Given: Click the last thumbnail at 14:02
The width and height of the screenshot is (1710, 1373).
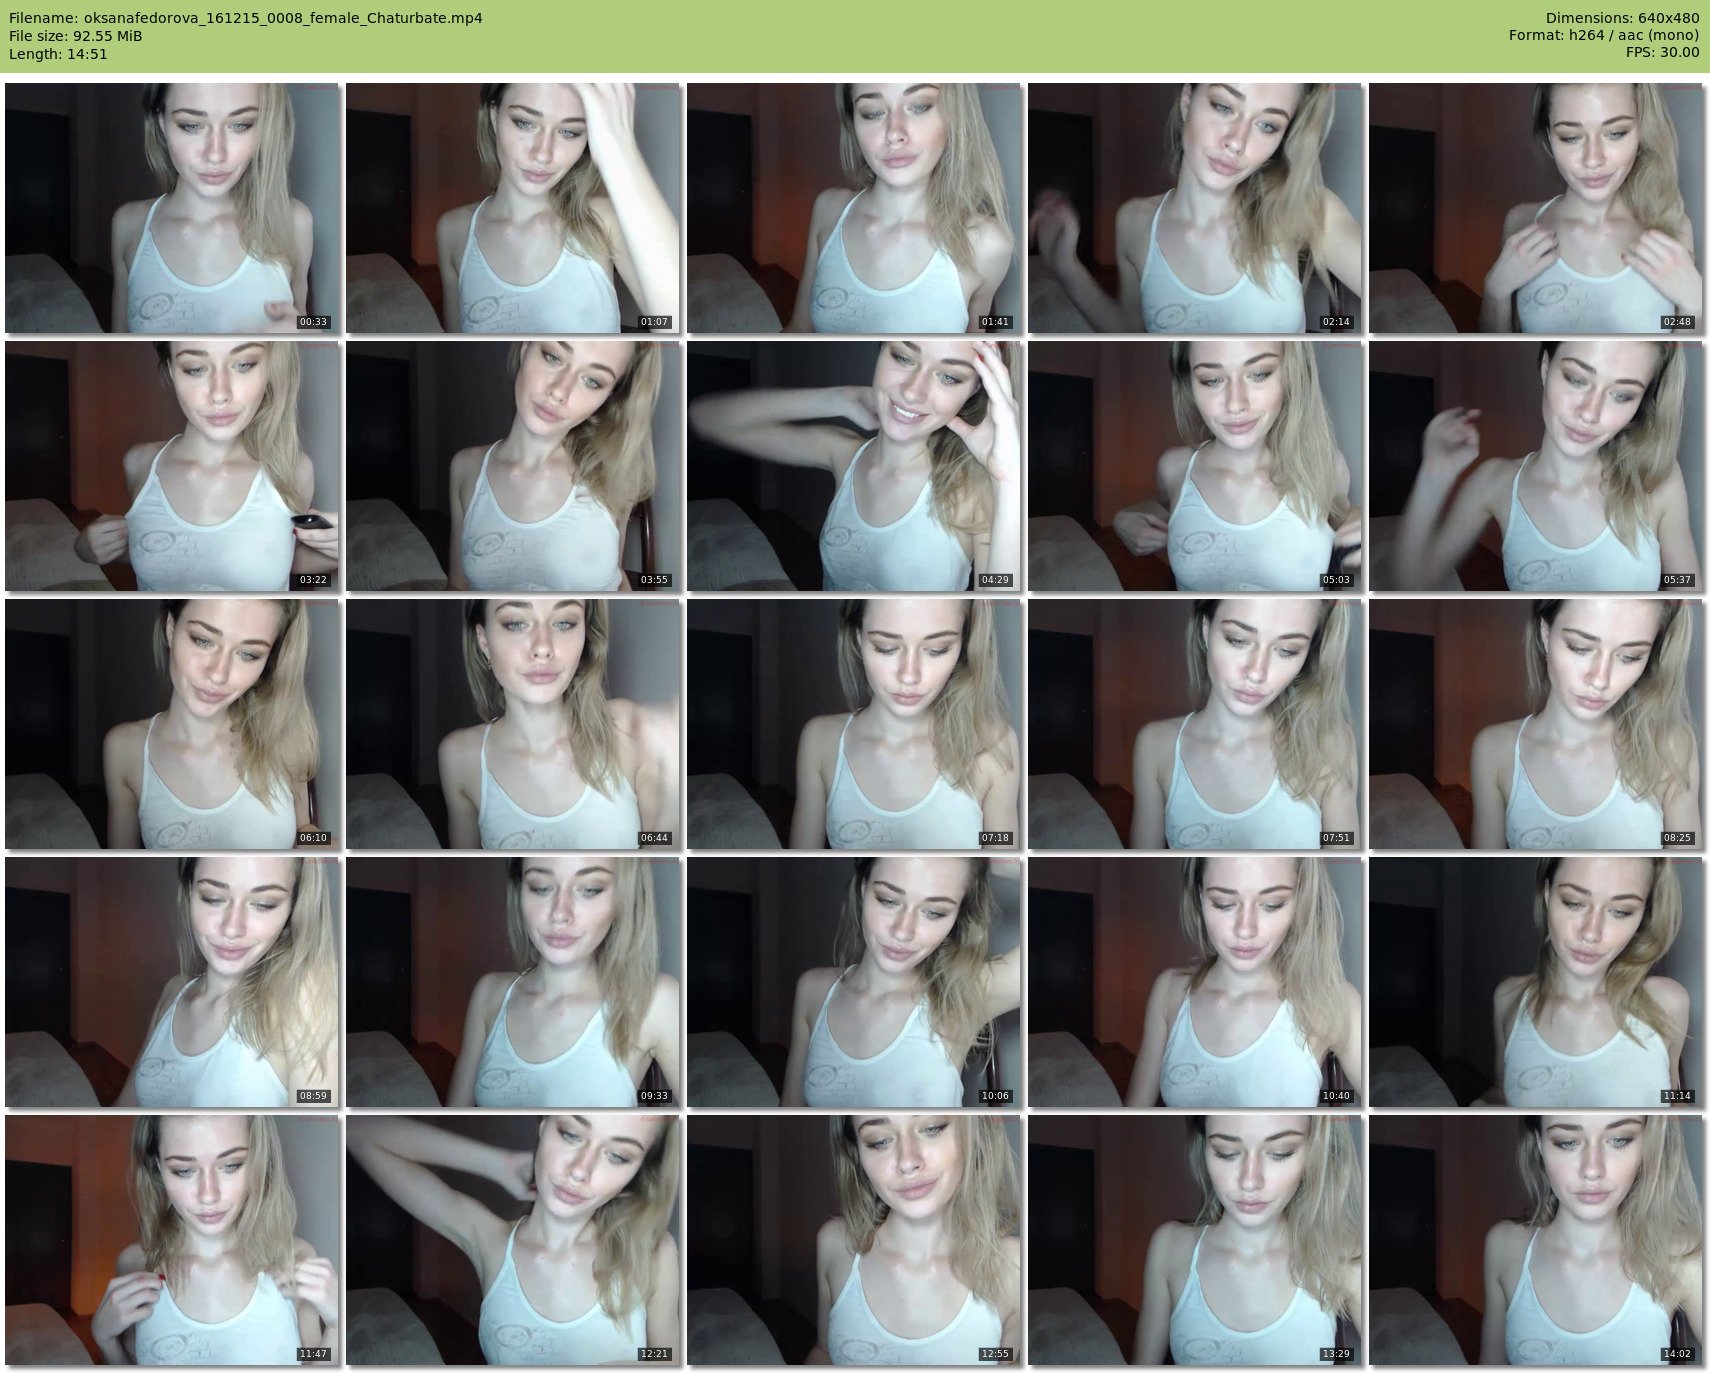Looking at the screenshot, I should tap(1536, 1240).
